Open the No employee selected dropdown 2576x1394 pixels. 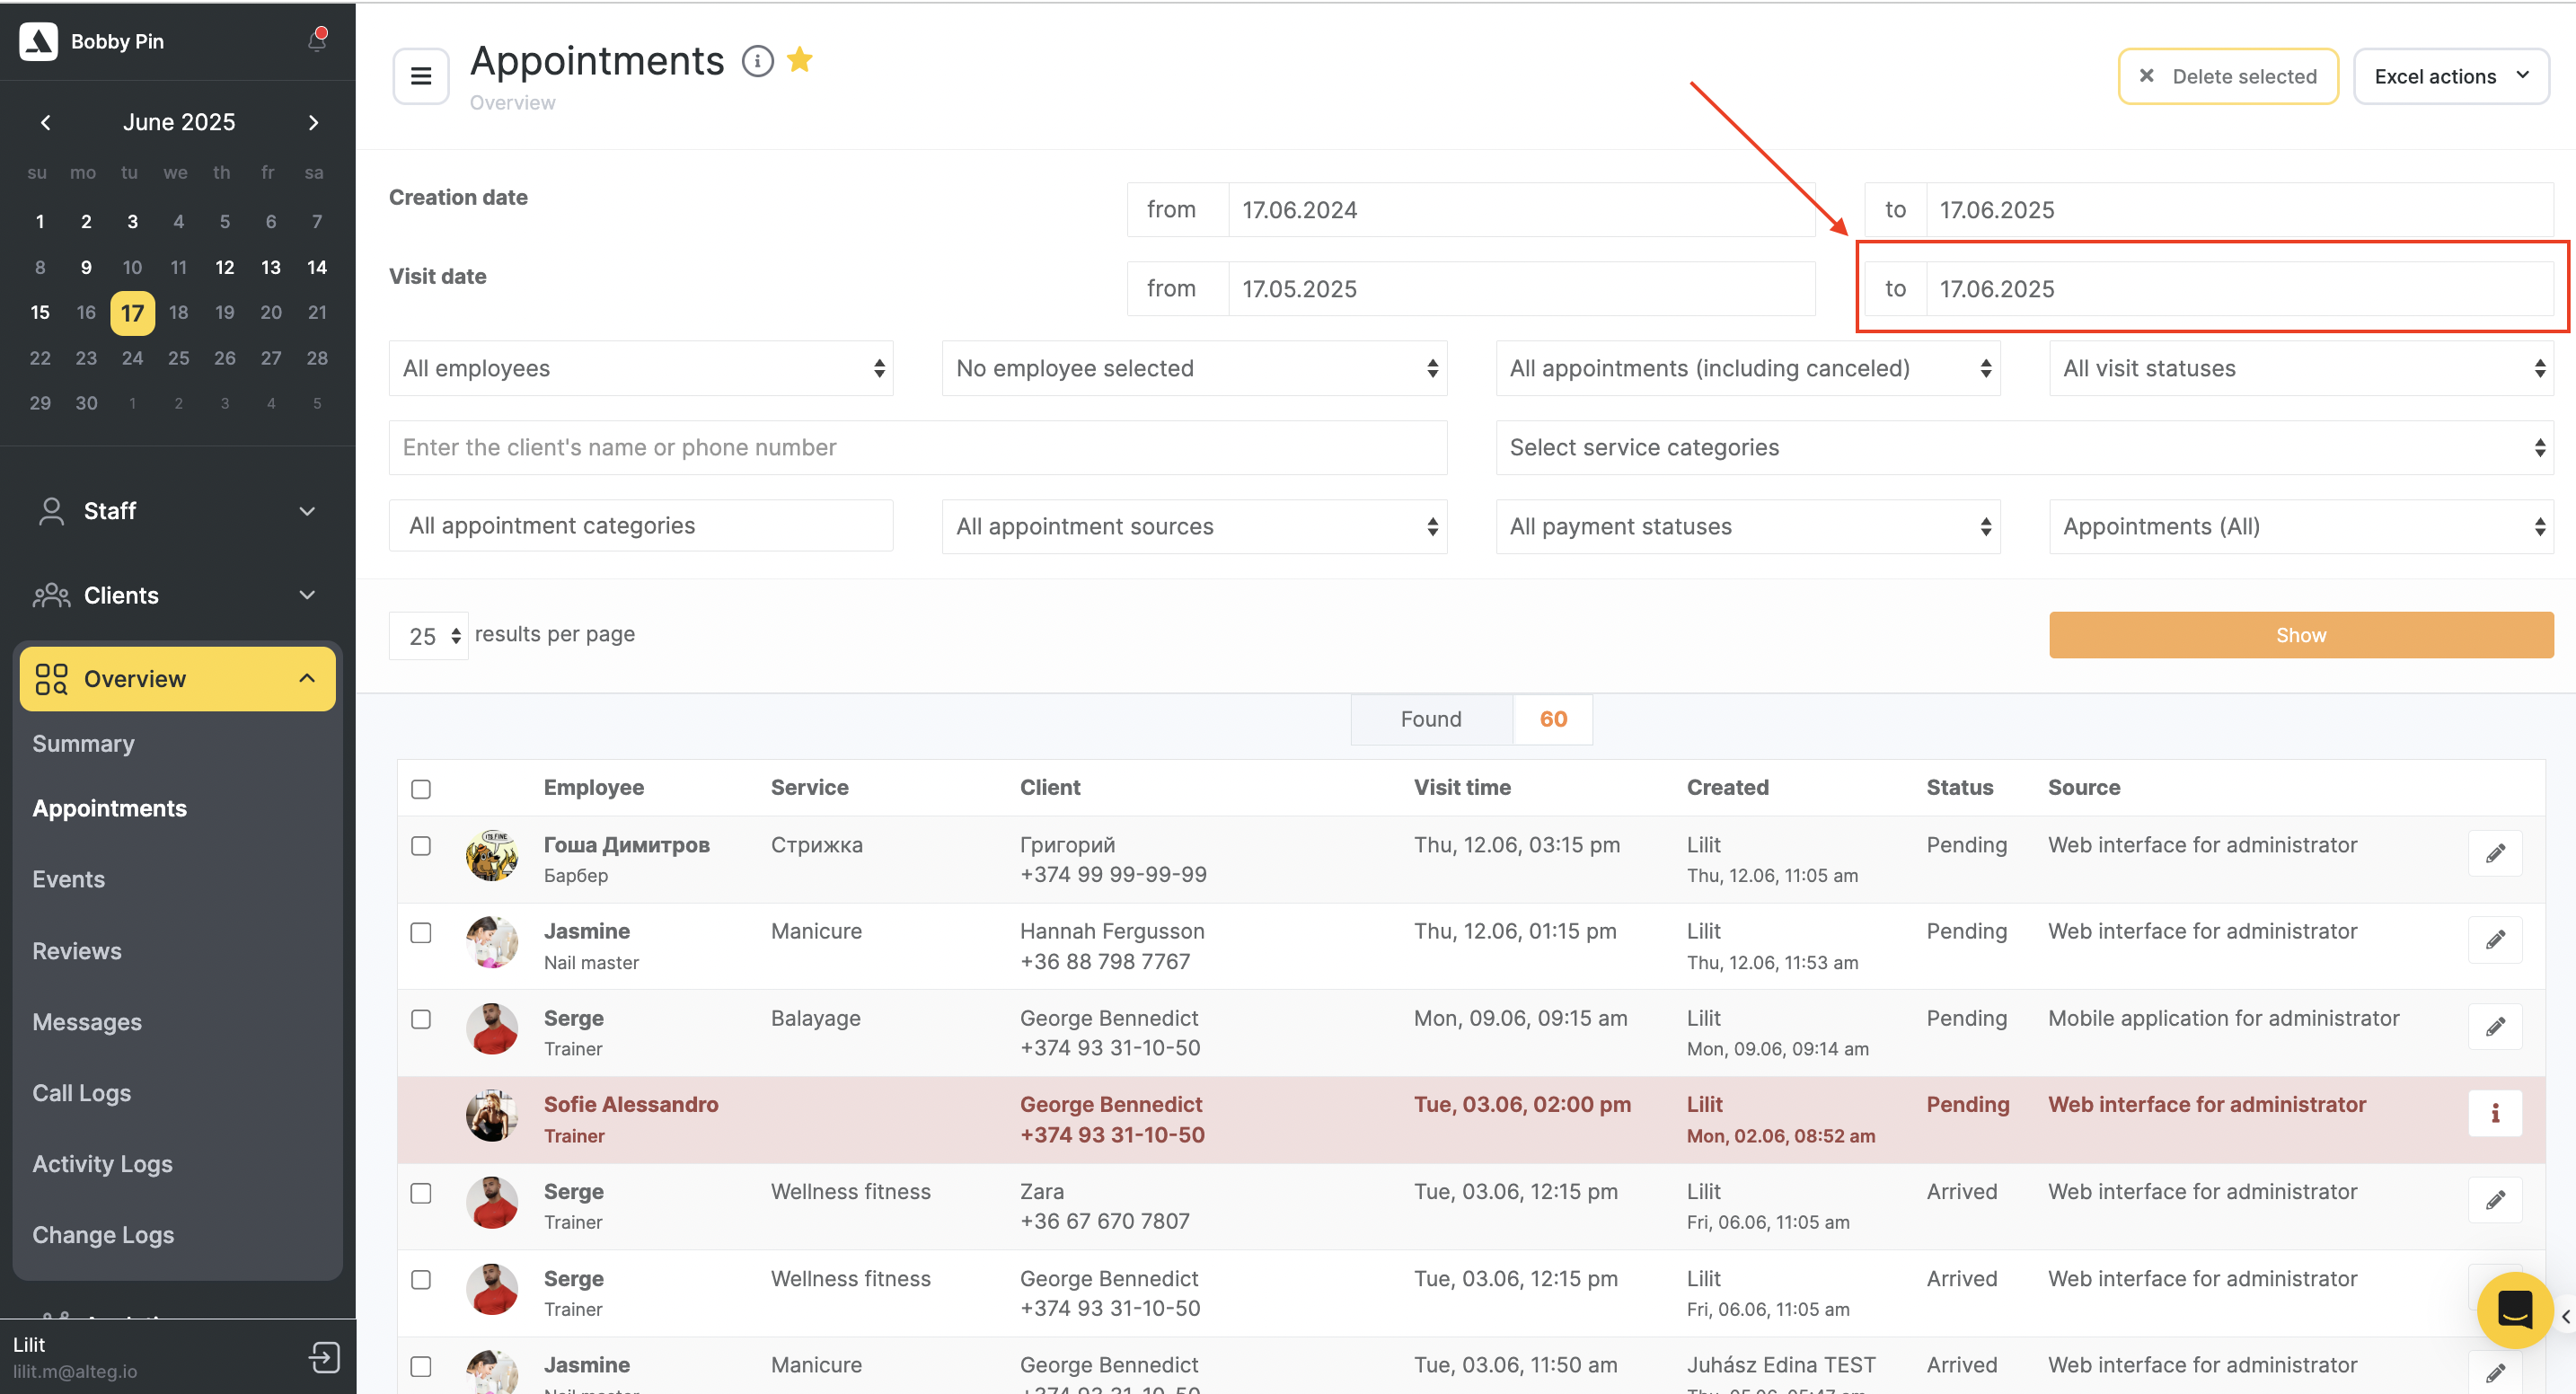1194,368
